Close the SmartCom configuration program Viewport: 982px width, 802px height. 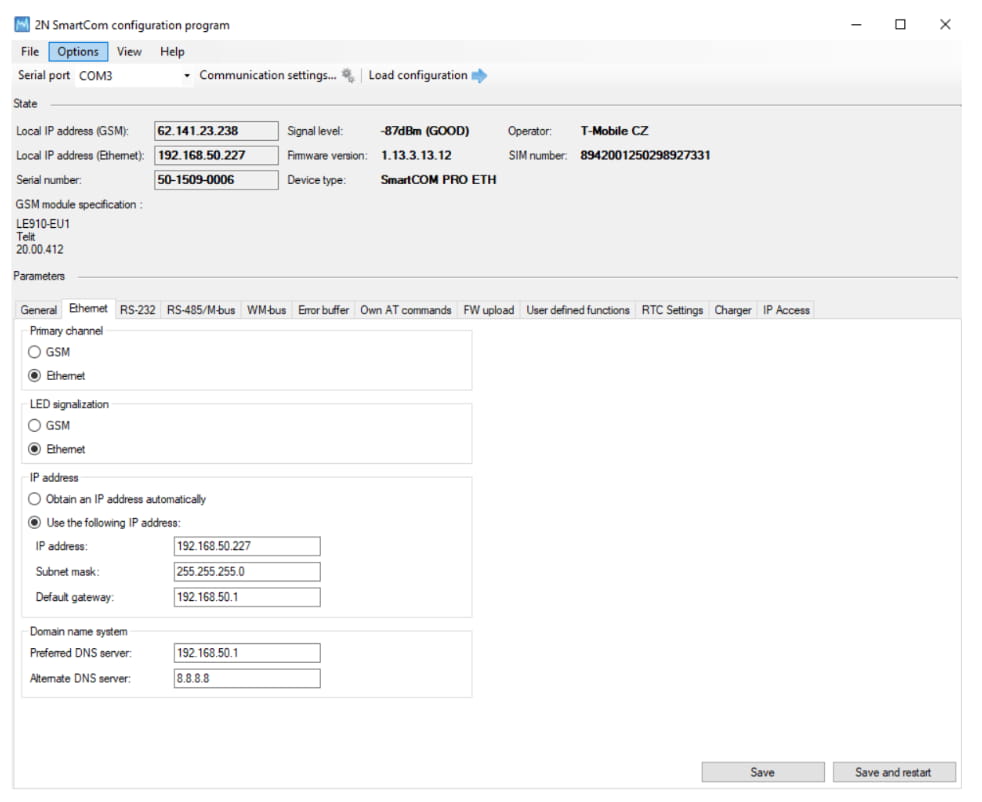945,24
